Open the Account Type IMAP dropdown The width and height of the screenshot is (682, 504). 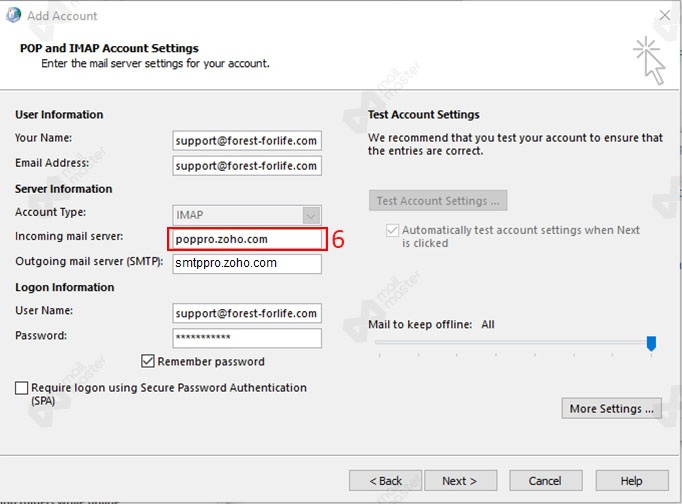pyautogui.click(x=311, y=214)
